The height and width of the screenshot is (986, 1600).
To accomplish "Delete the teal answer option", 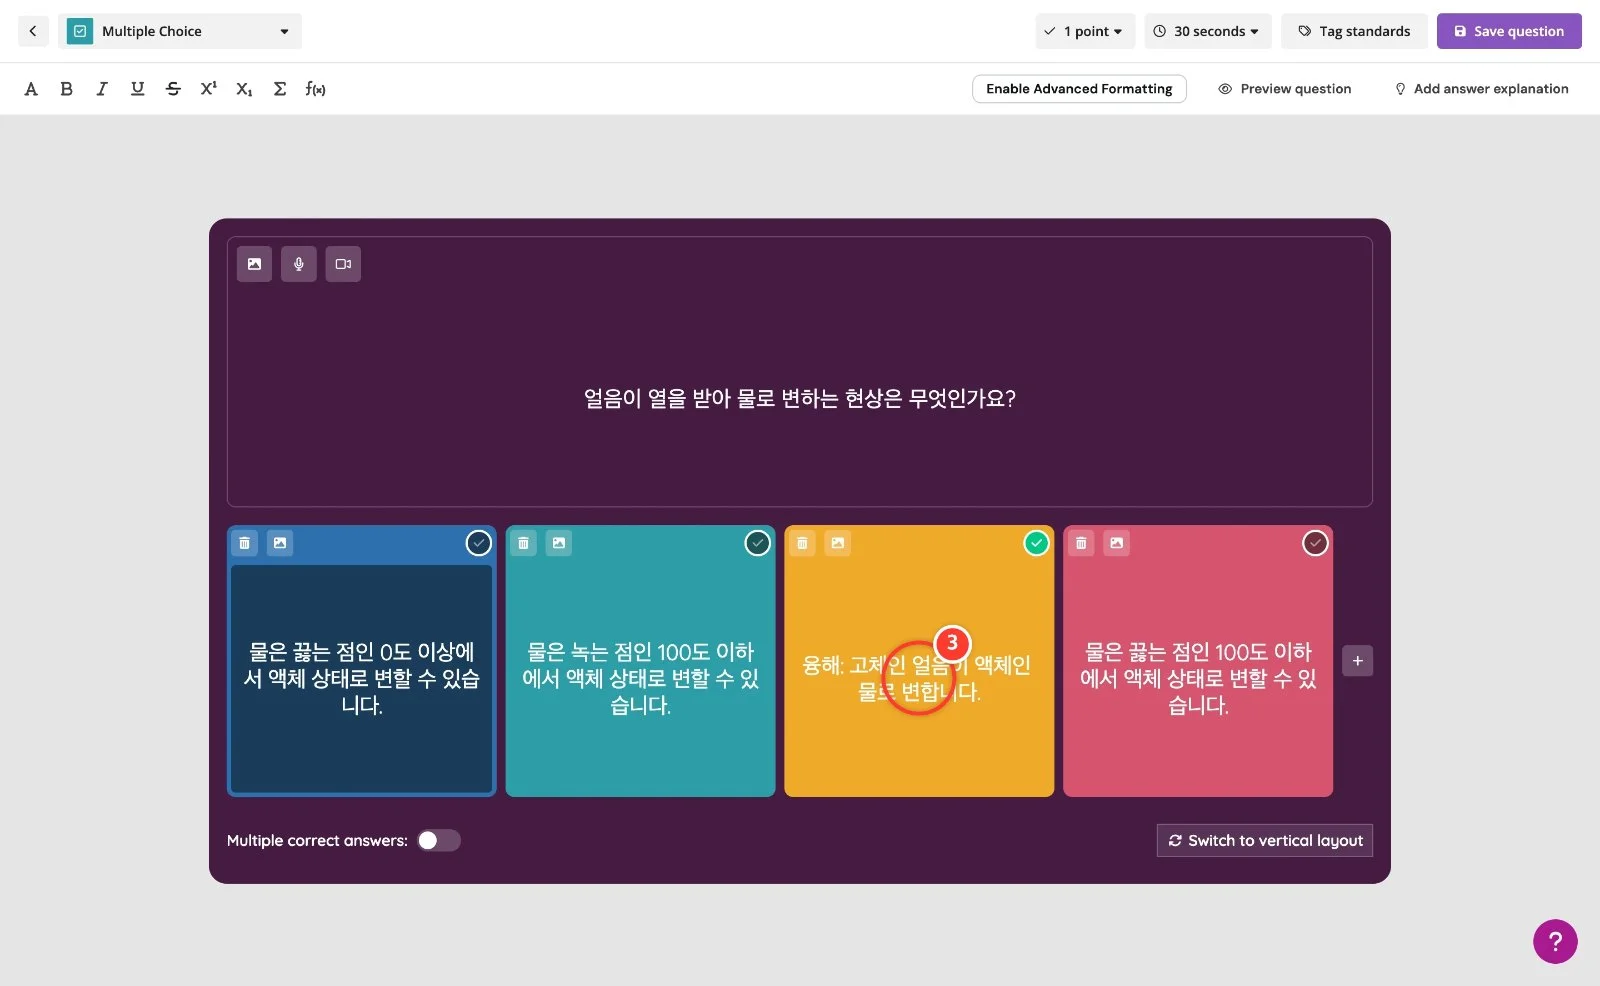I will click(523, 543).
